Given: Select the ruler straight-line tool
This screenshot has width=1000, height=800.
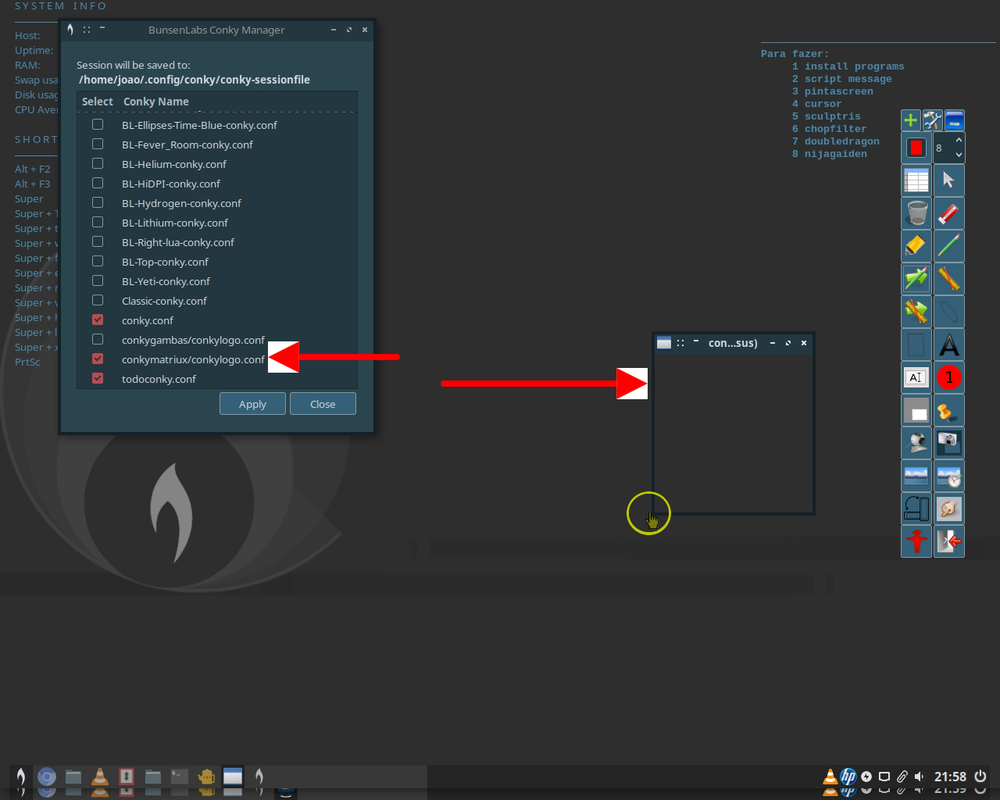Looking at the screenshot, I should pos(949,279).
